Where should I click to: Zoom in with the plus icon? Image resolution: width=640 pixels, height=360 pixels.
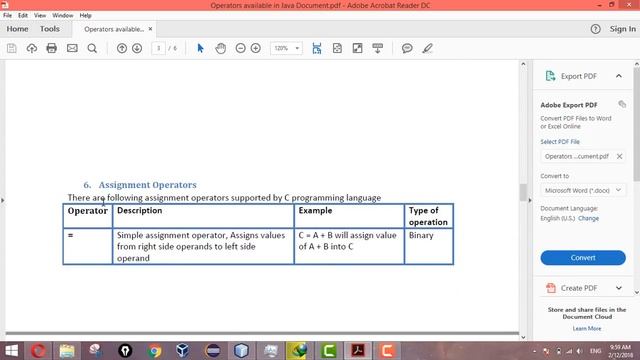(x=256, y=48)
